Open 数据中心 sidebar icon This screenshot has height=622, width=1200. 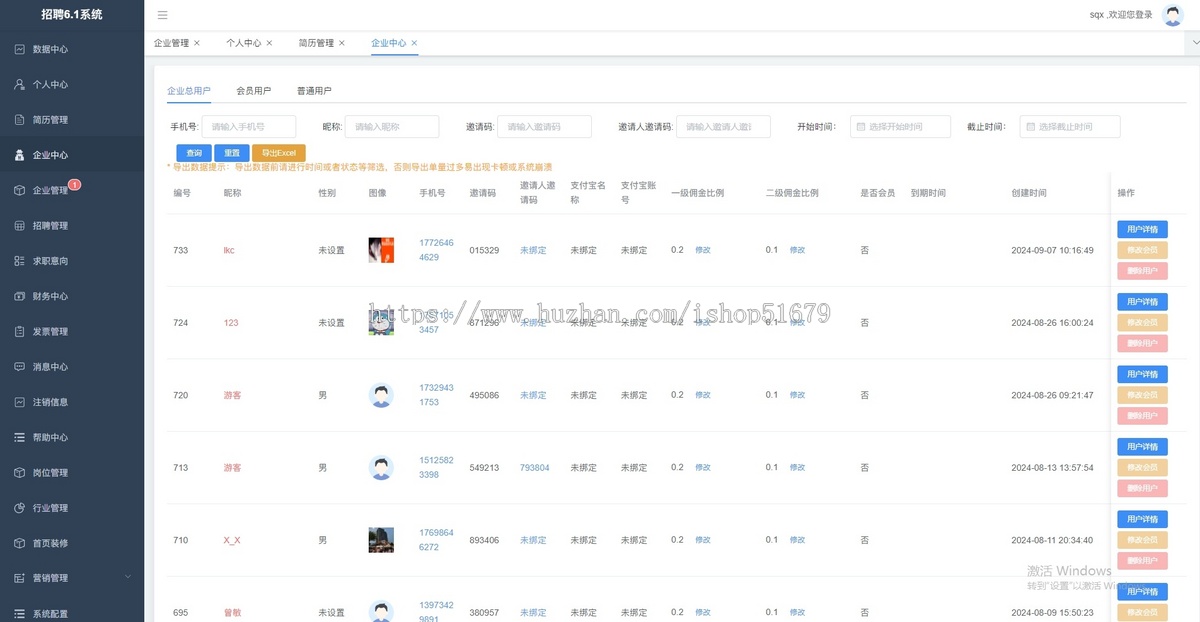coord(20,49)
